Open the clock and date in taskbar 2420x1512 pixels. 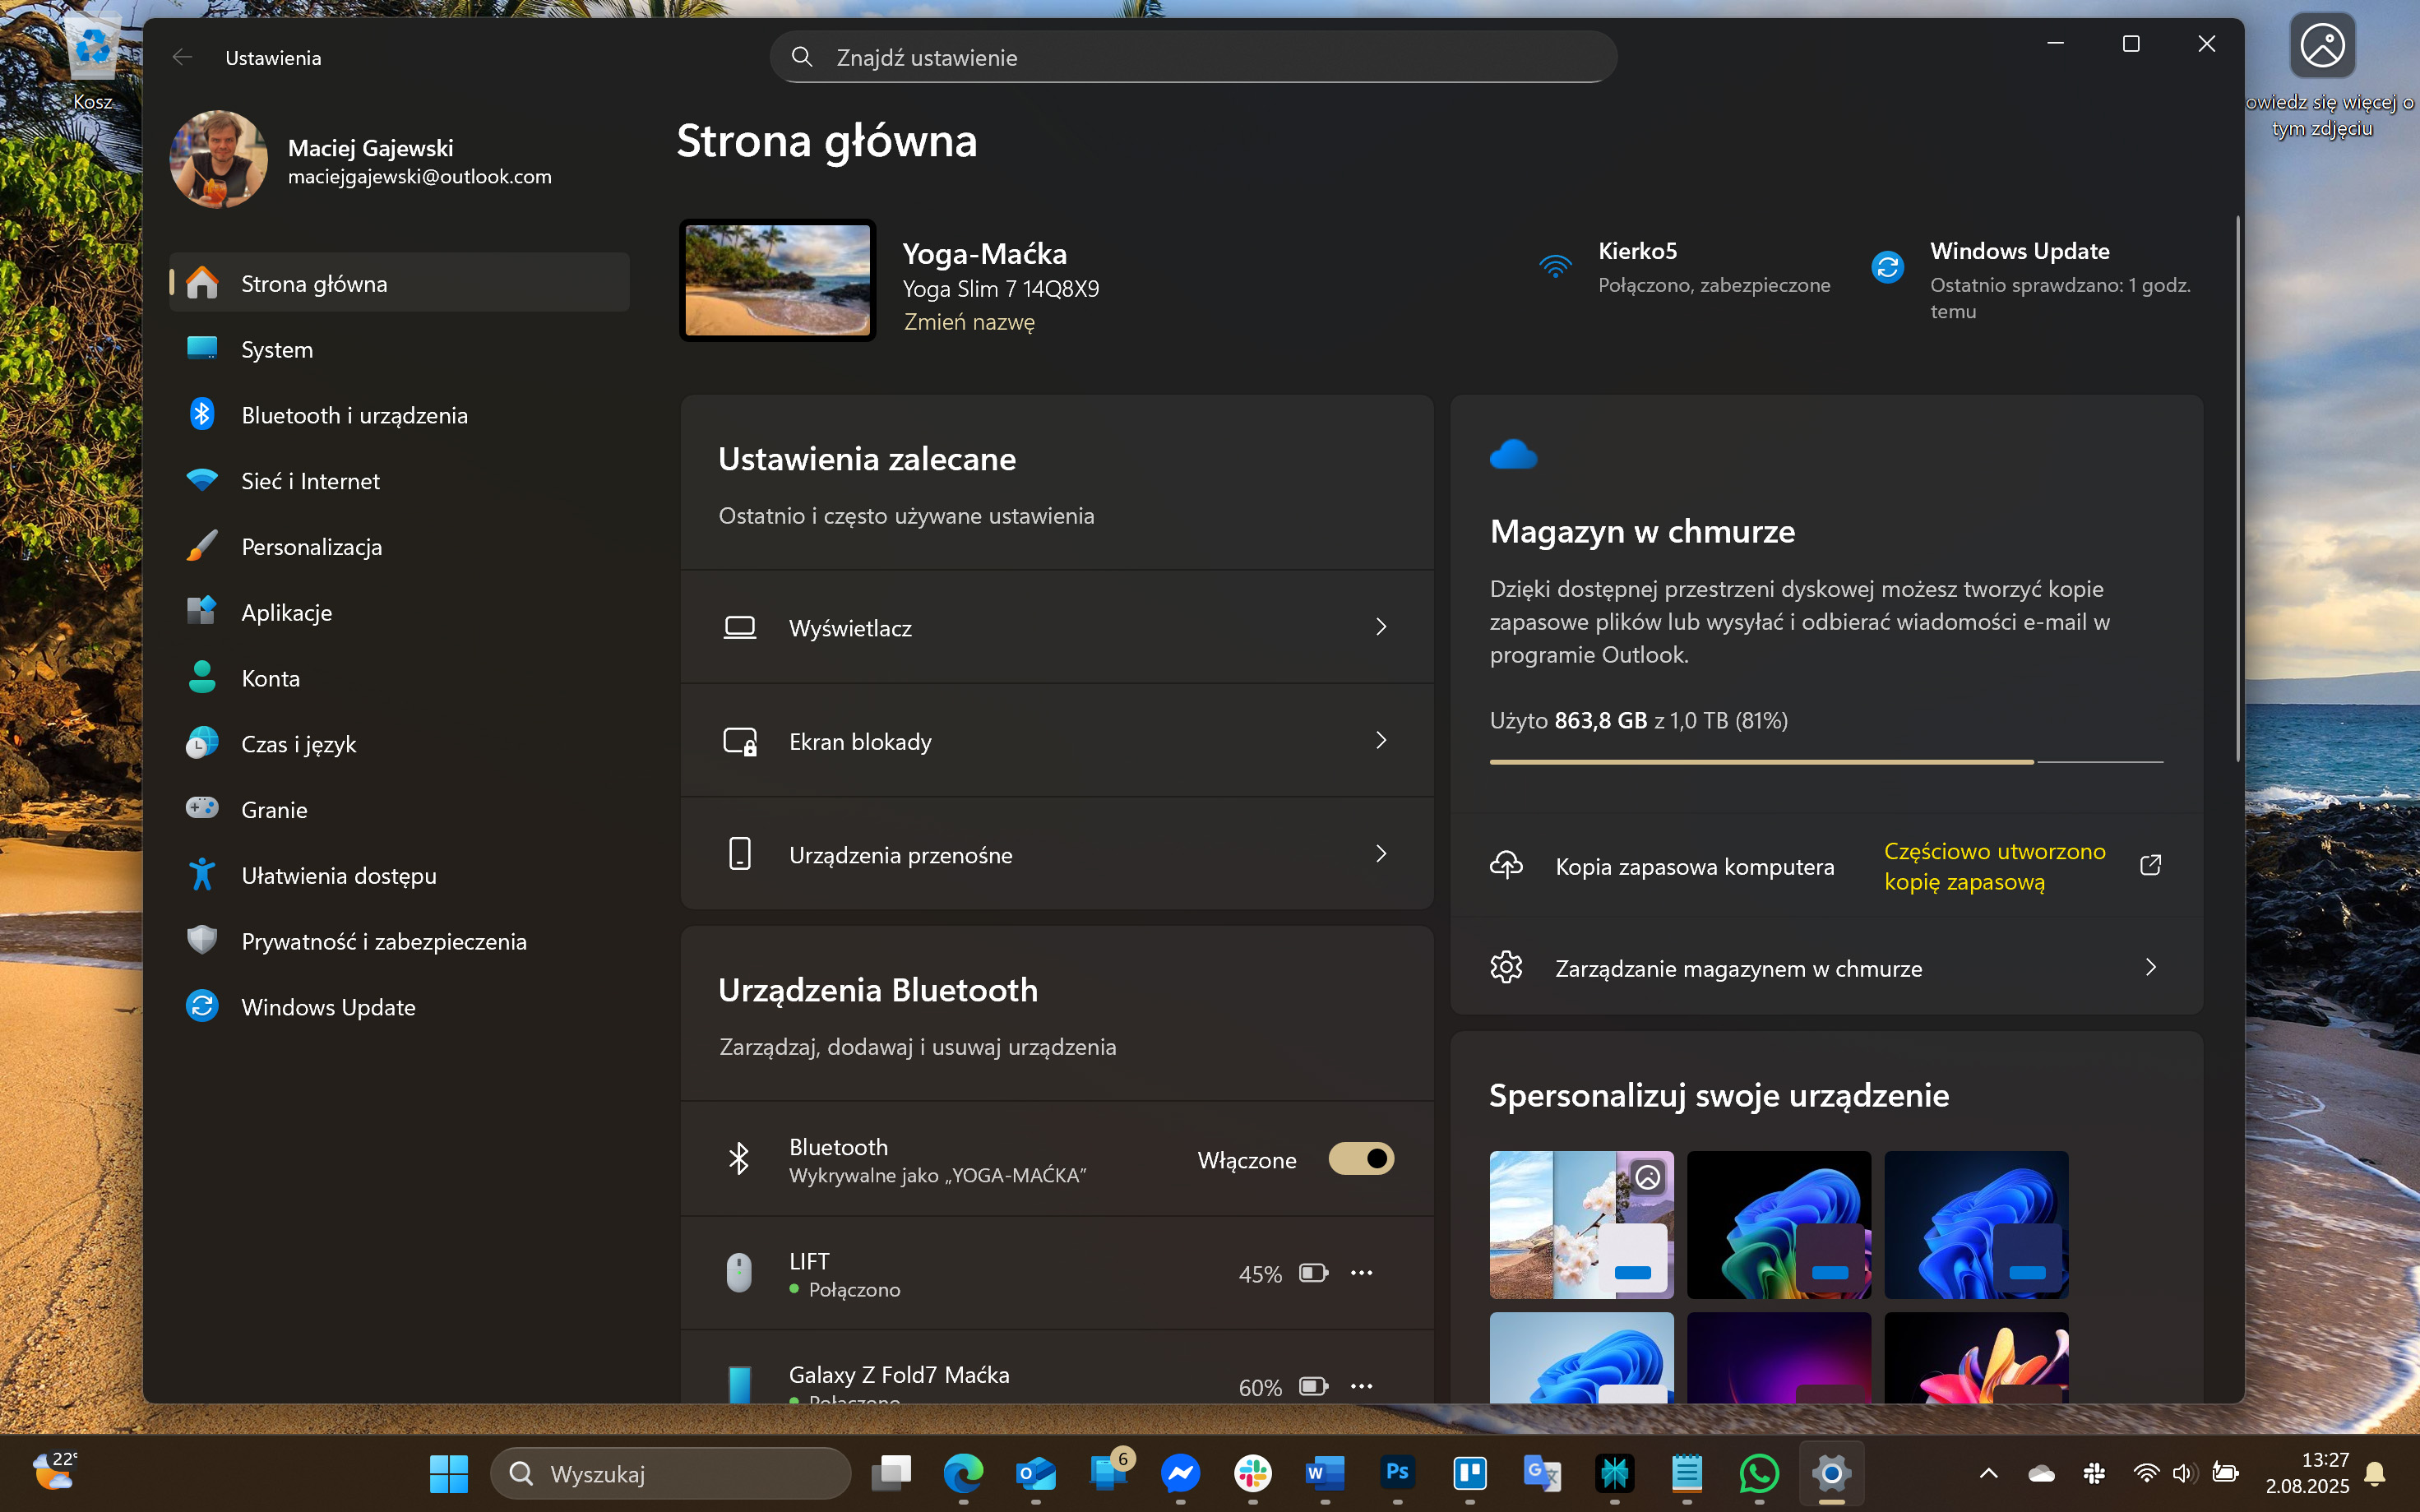point(2306,1473)
